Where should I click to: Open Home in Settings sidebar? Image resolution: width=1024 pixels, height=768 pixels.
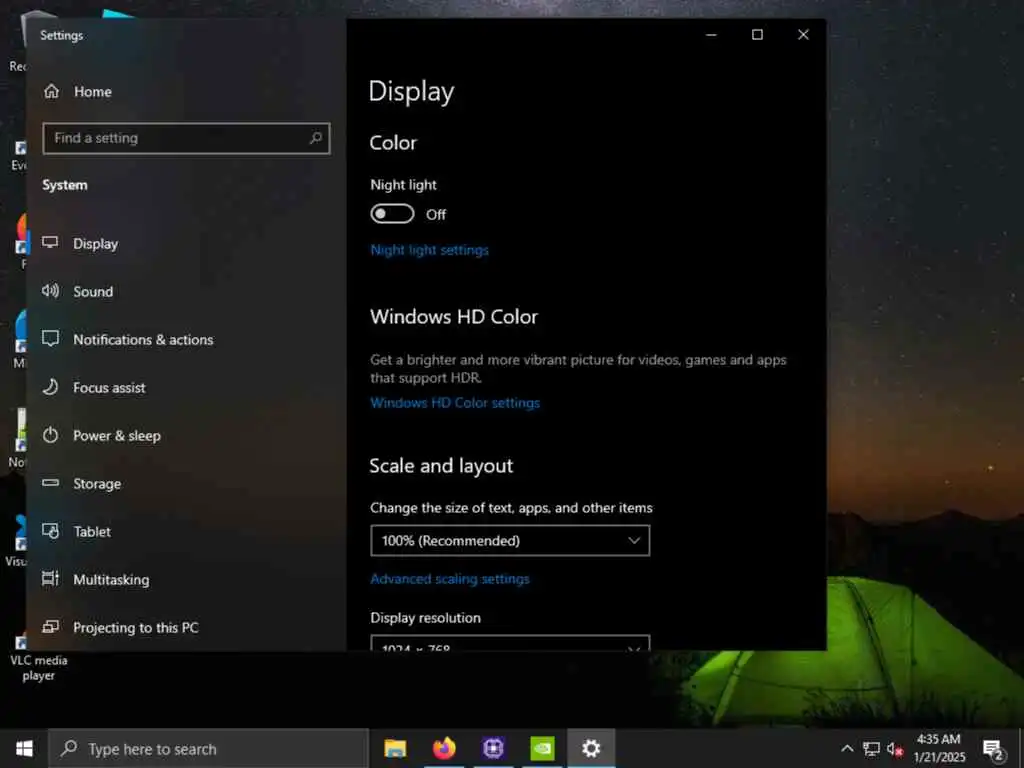92,91
